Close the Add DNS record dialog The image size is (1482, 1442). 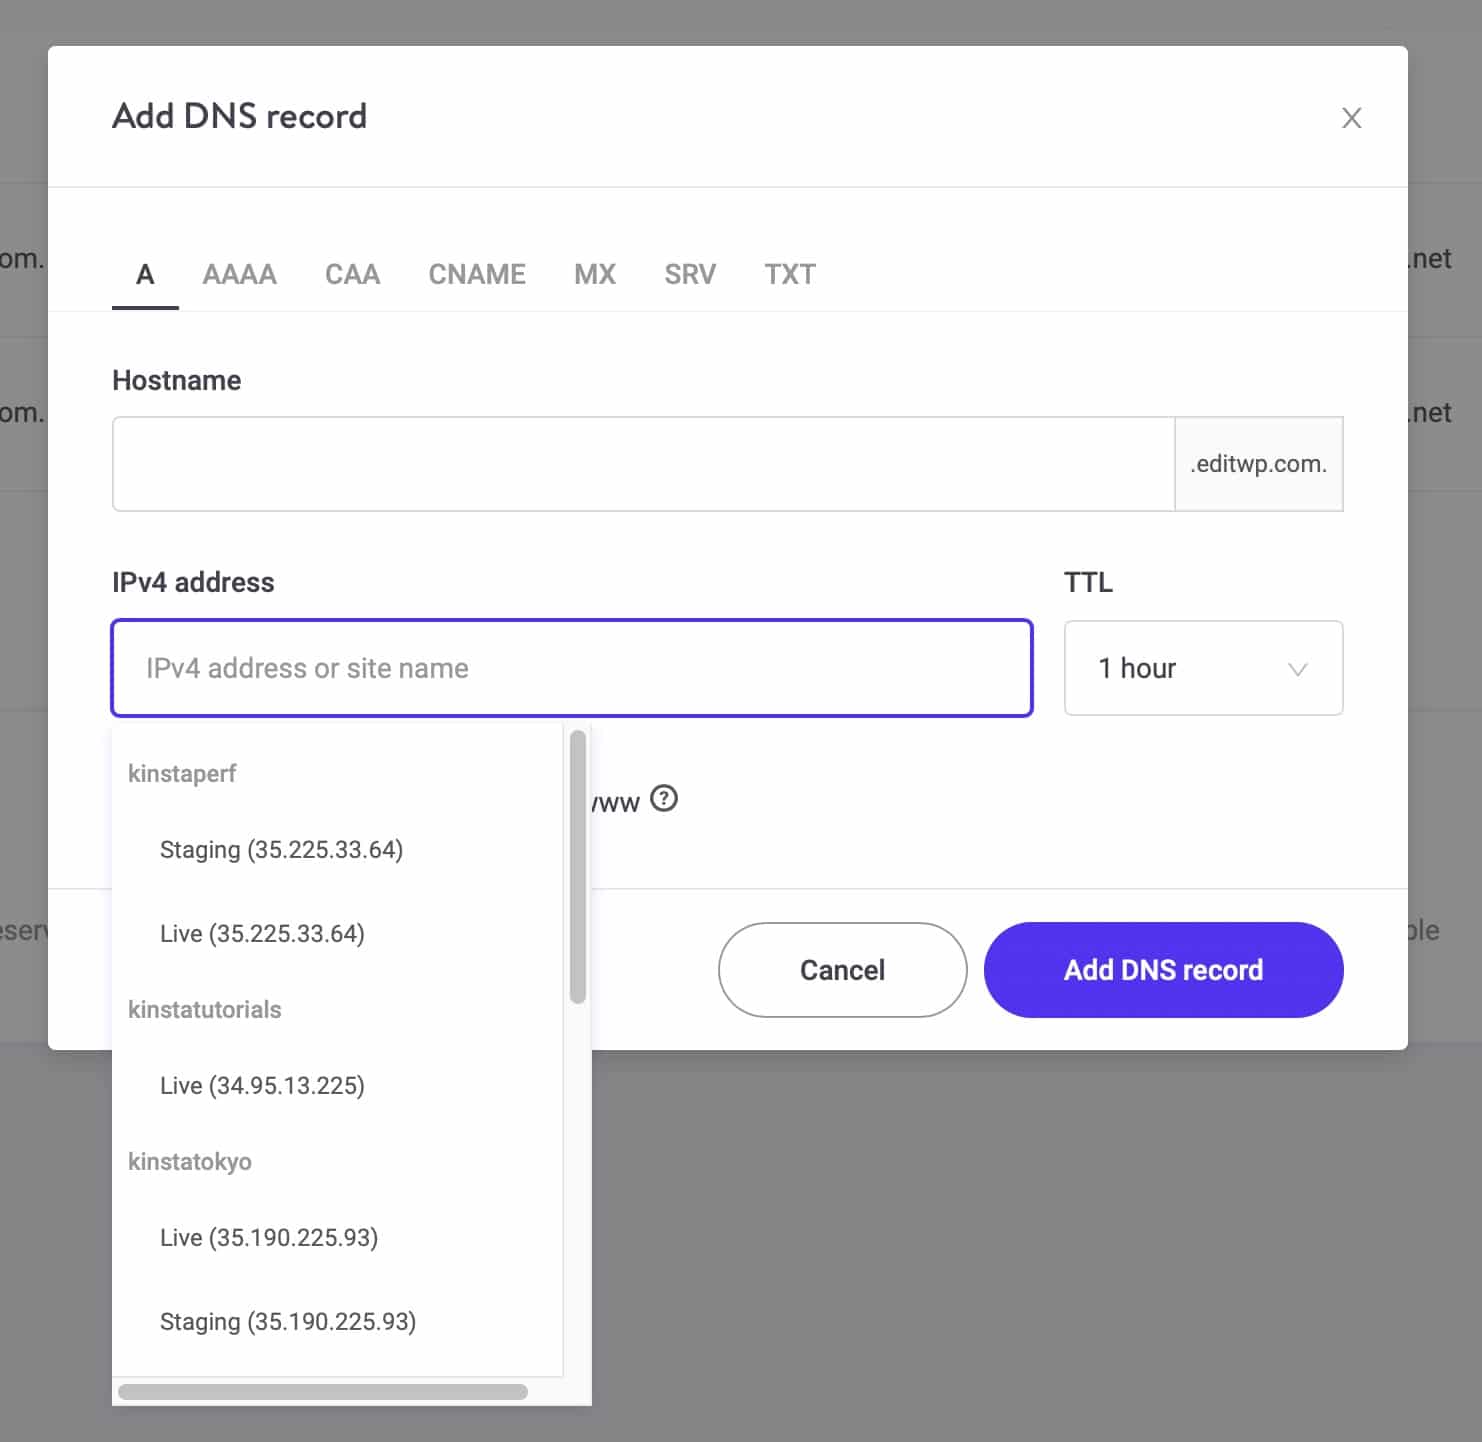1351,118
